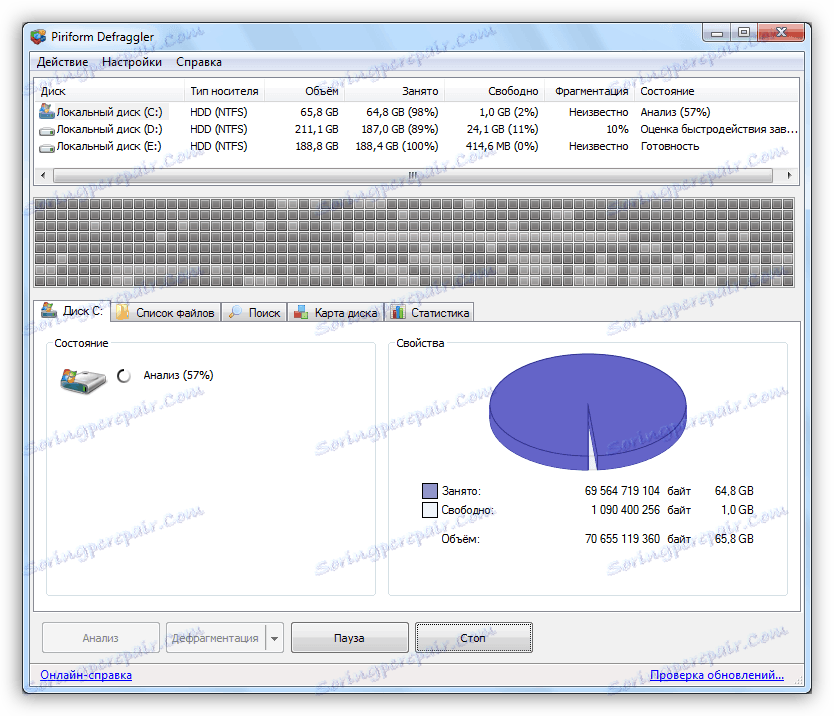Click the '414,6 MB (0%)' free space cell
The width and height of the screenshot is (834, 716).
[x=502, y=146]
